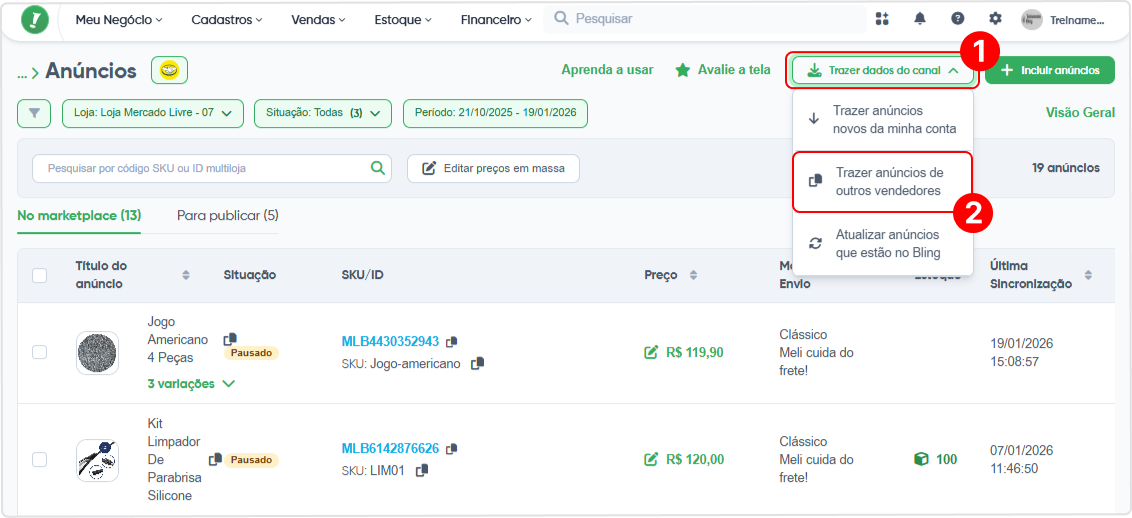The image size is (1132, 518).
Task: Open Aprenda a usar link
Action: coord(607,70)
